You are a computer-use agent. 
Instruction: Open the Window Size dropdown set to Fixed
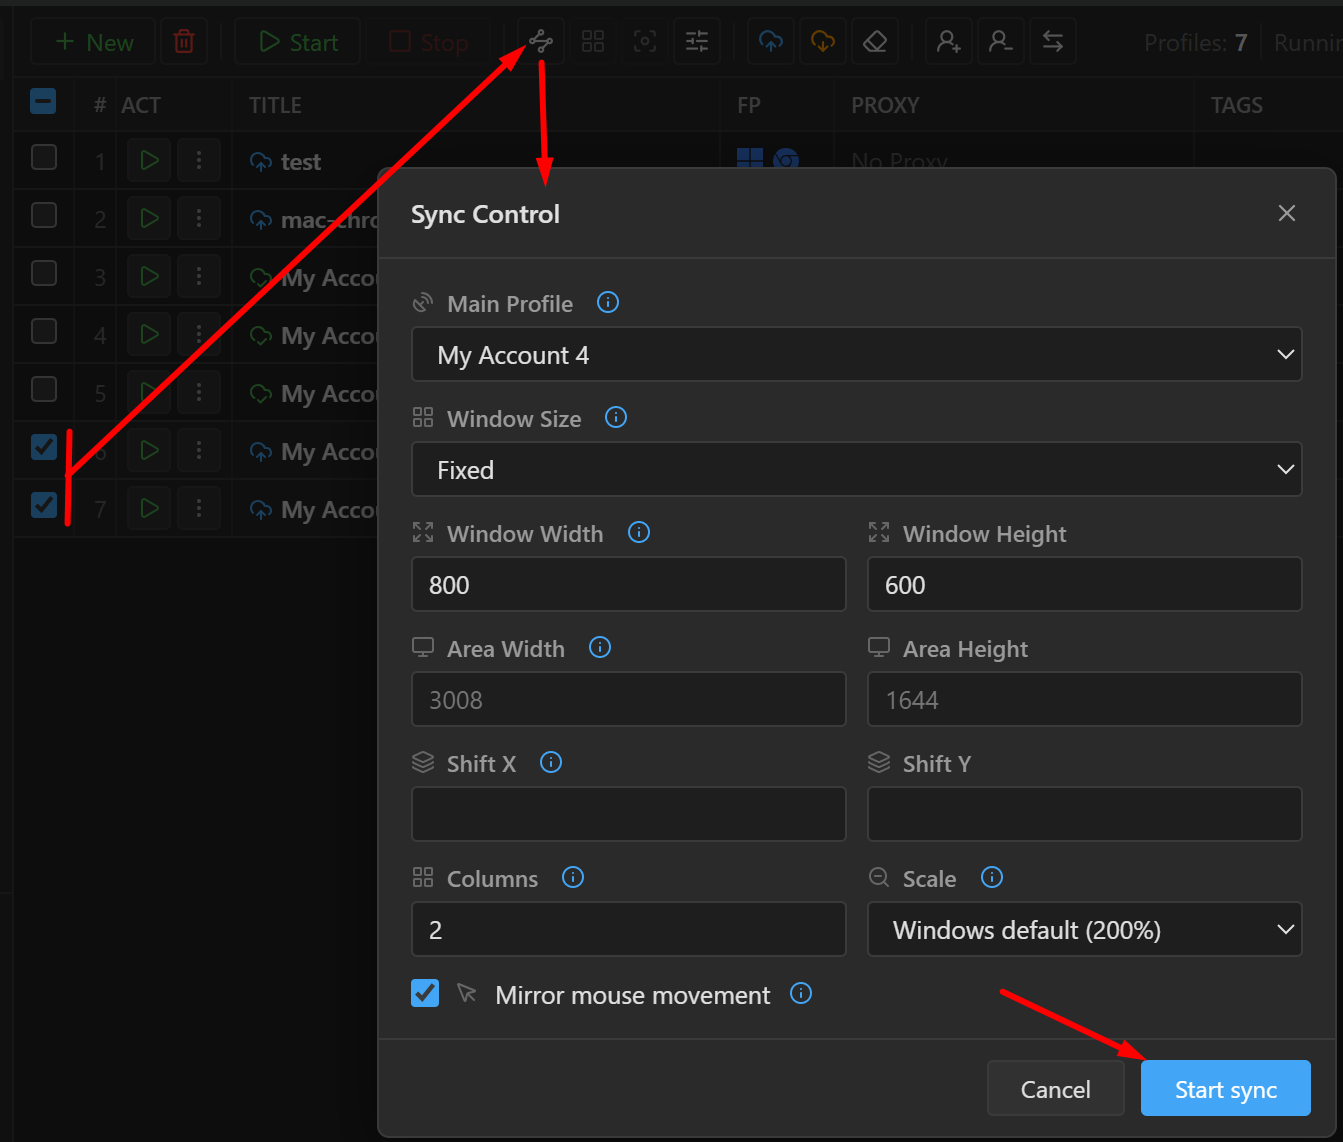[857, 469]
